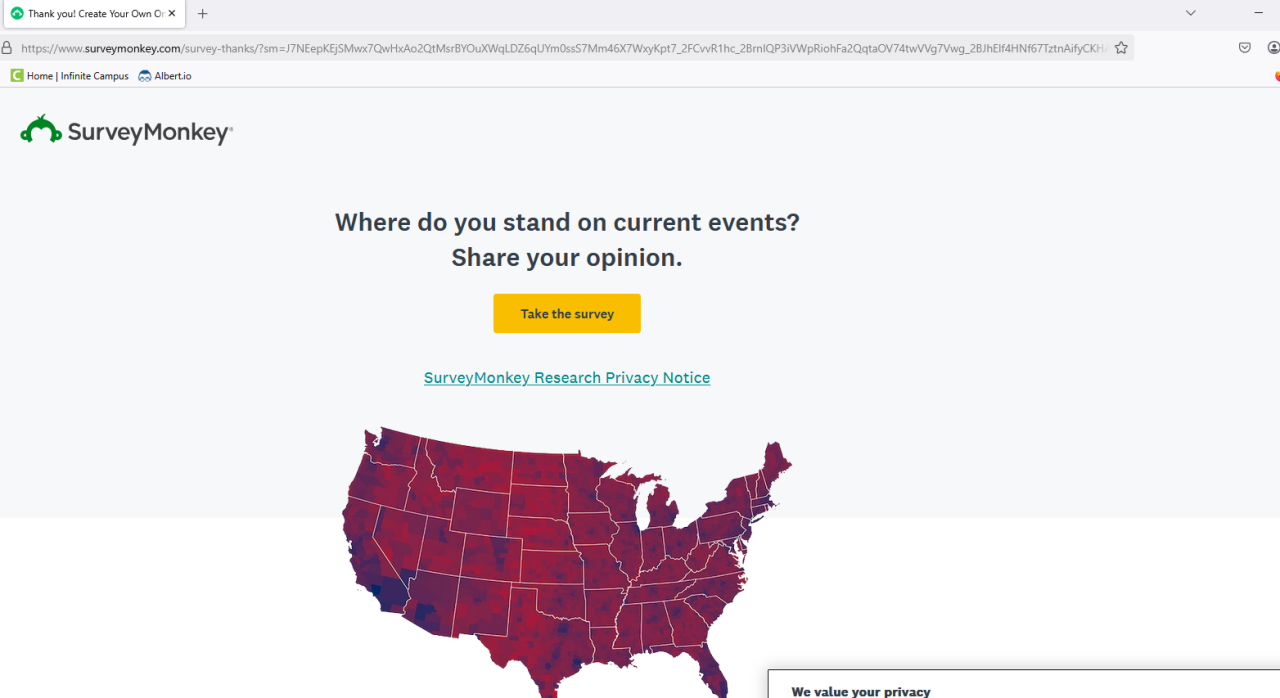The height and width of the screenshot is (698, 1280).
Task: Click the Infinite Campus bookmark favicon
Action: (x=17, y=76)
